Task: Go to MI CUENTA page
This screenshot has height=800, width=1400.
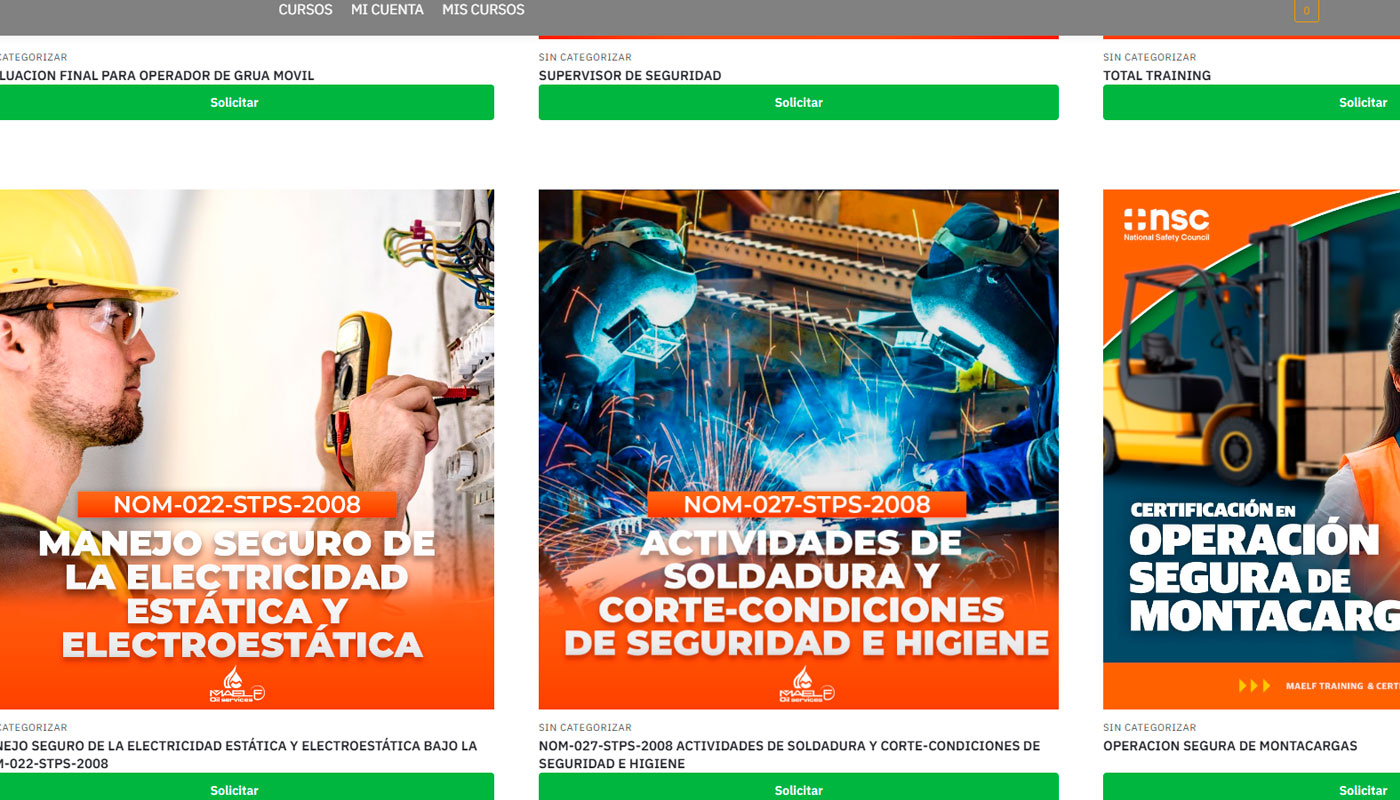Action: (387, 10)
